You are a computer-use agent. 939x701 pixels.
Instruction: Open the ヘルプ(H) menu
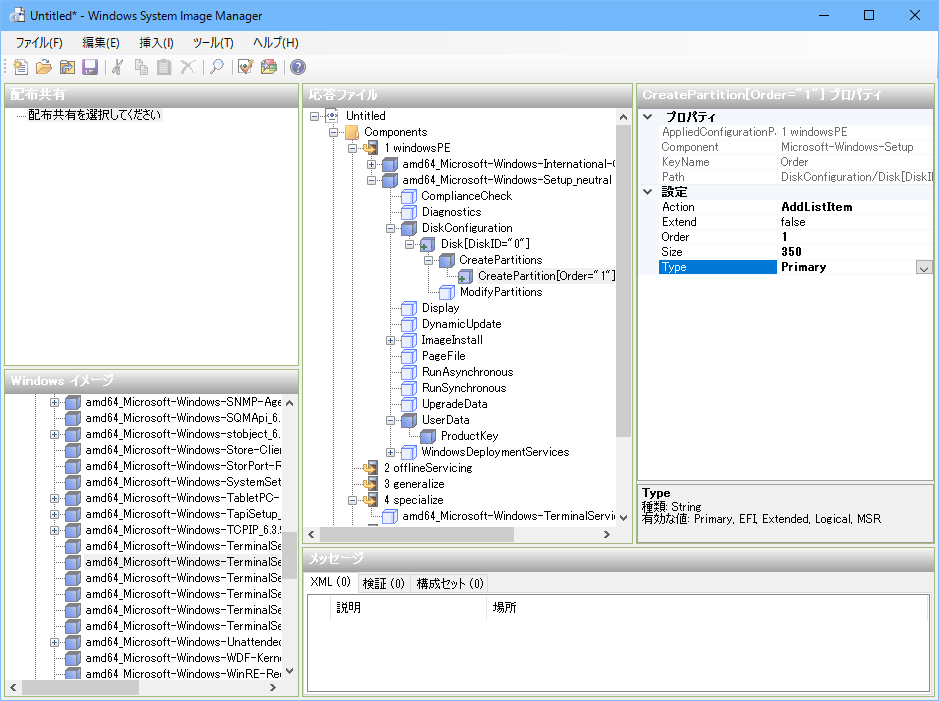(x=275, y=43)
